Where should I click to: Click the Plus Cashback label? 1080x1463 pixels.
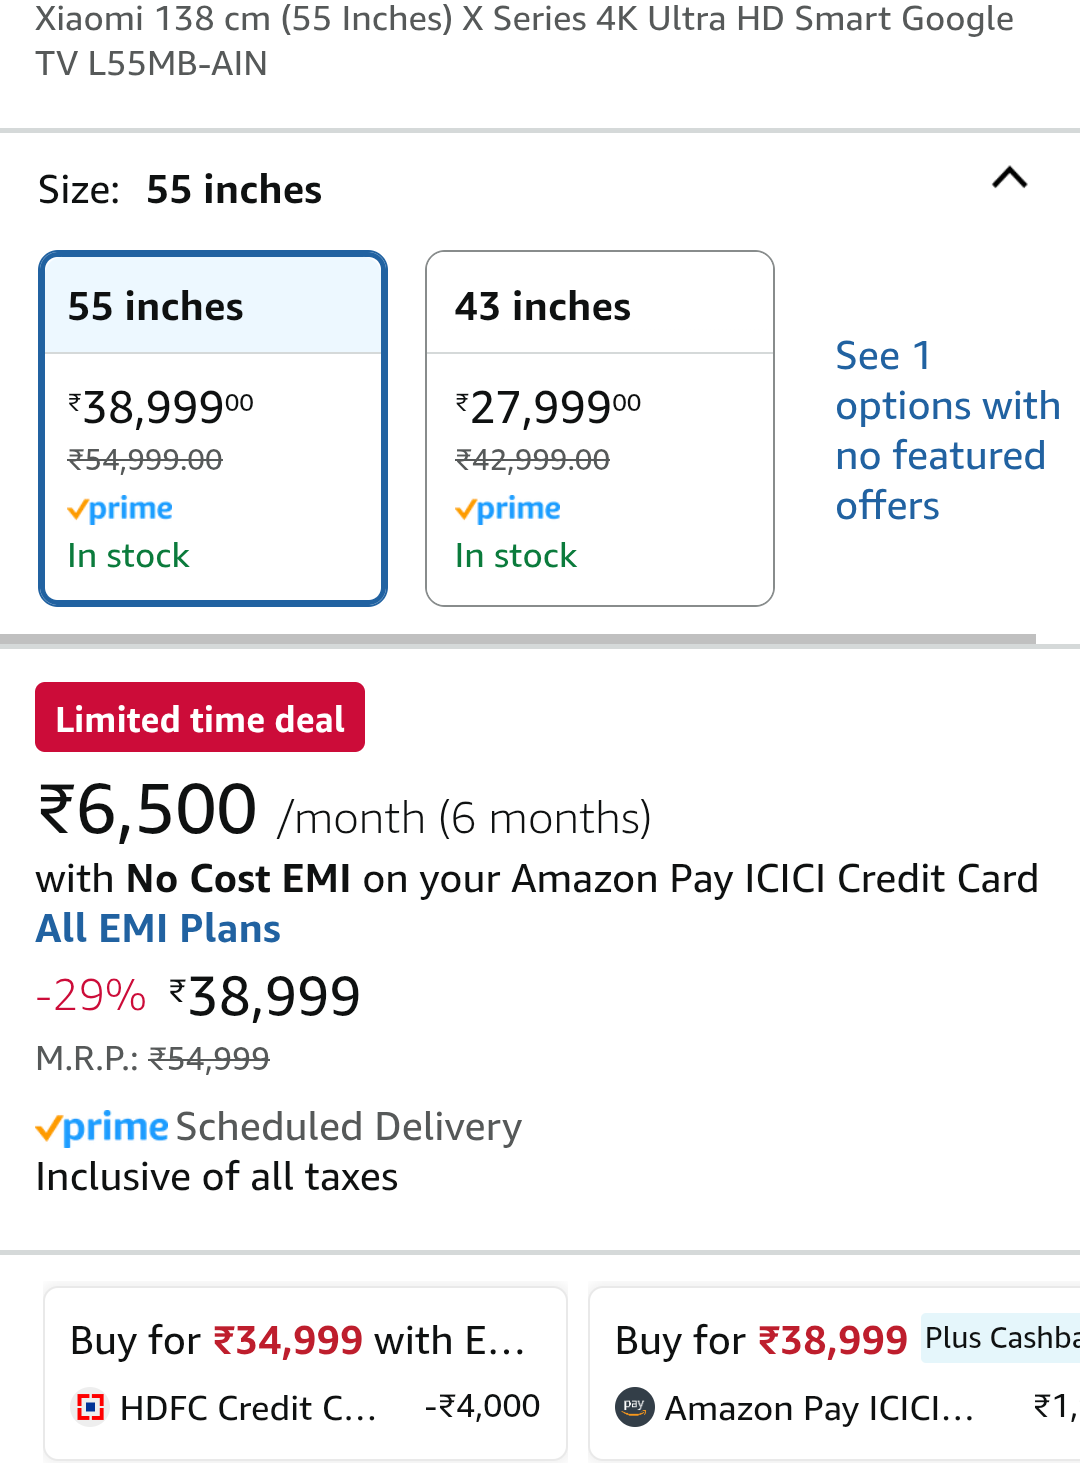pos(1000,1338)
